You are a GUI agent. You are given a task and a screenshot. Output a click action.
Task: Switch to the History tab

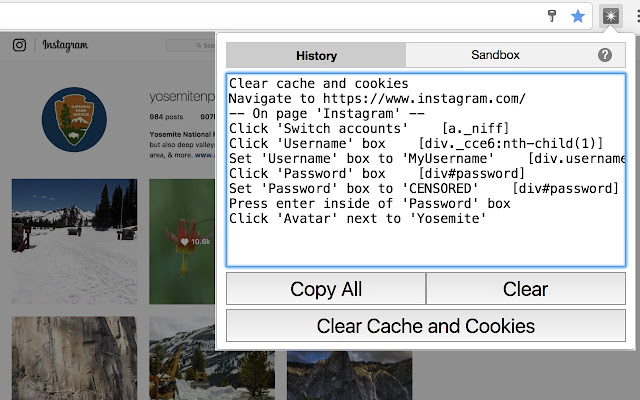pyautogui.click(x=316, y=55)
